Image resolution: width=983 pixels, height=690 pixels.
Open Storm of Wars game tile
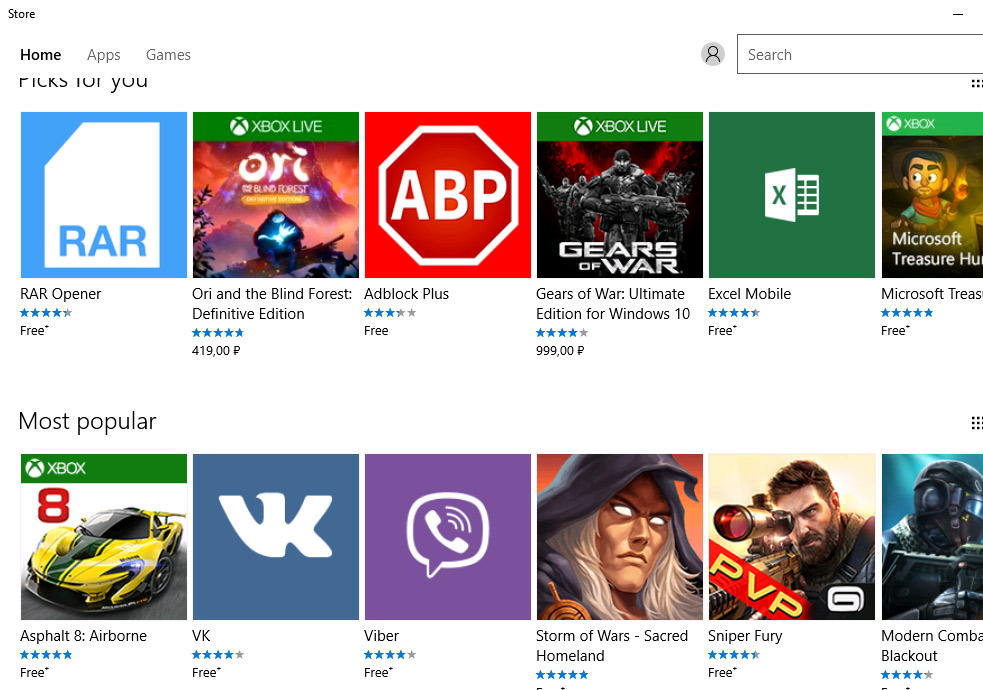coord(619,537)
